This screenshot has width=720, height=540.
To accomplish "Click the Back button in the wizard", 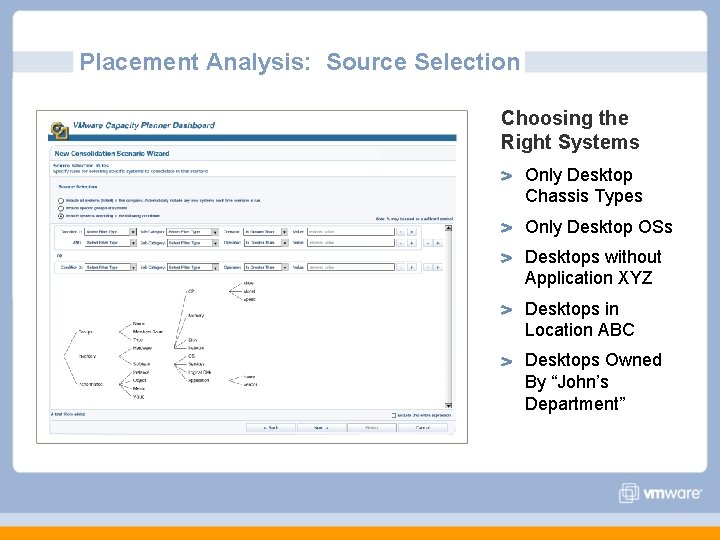I will [271, 428].
